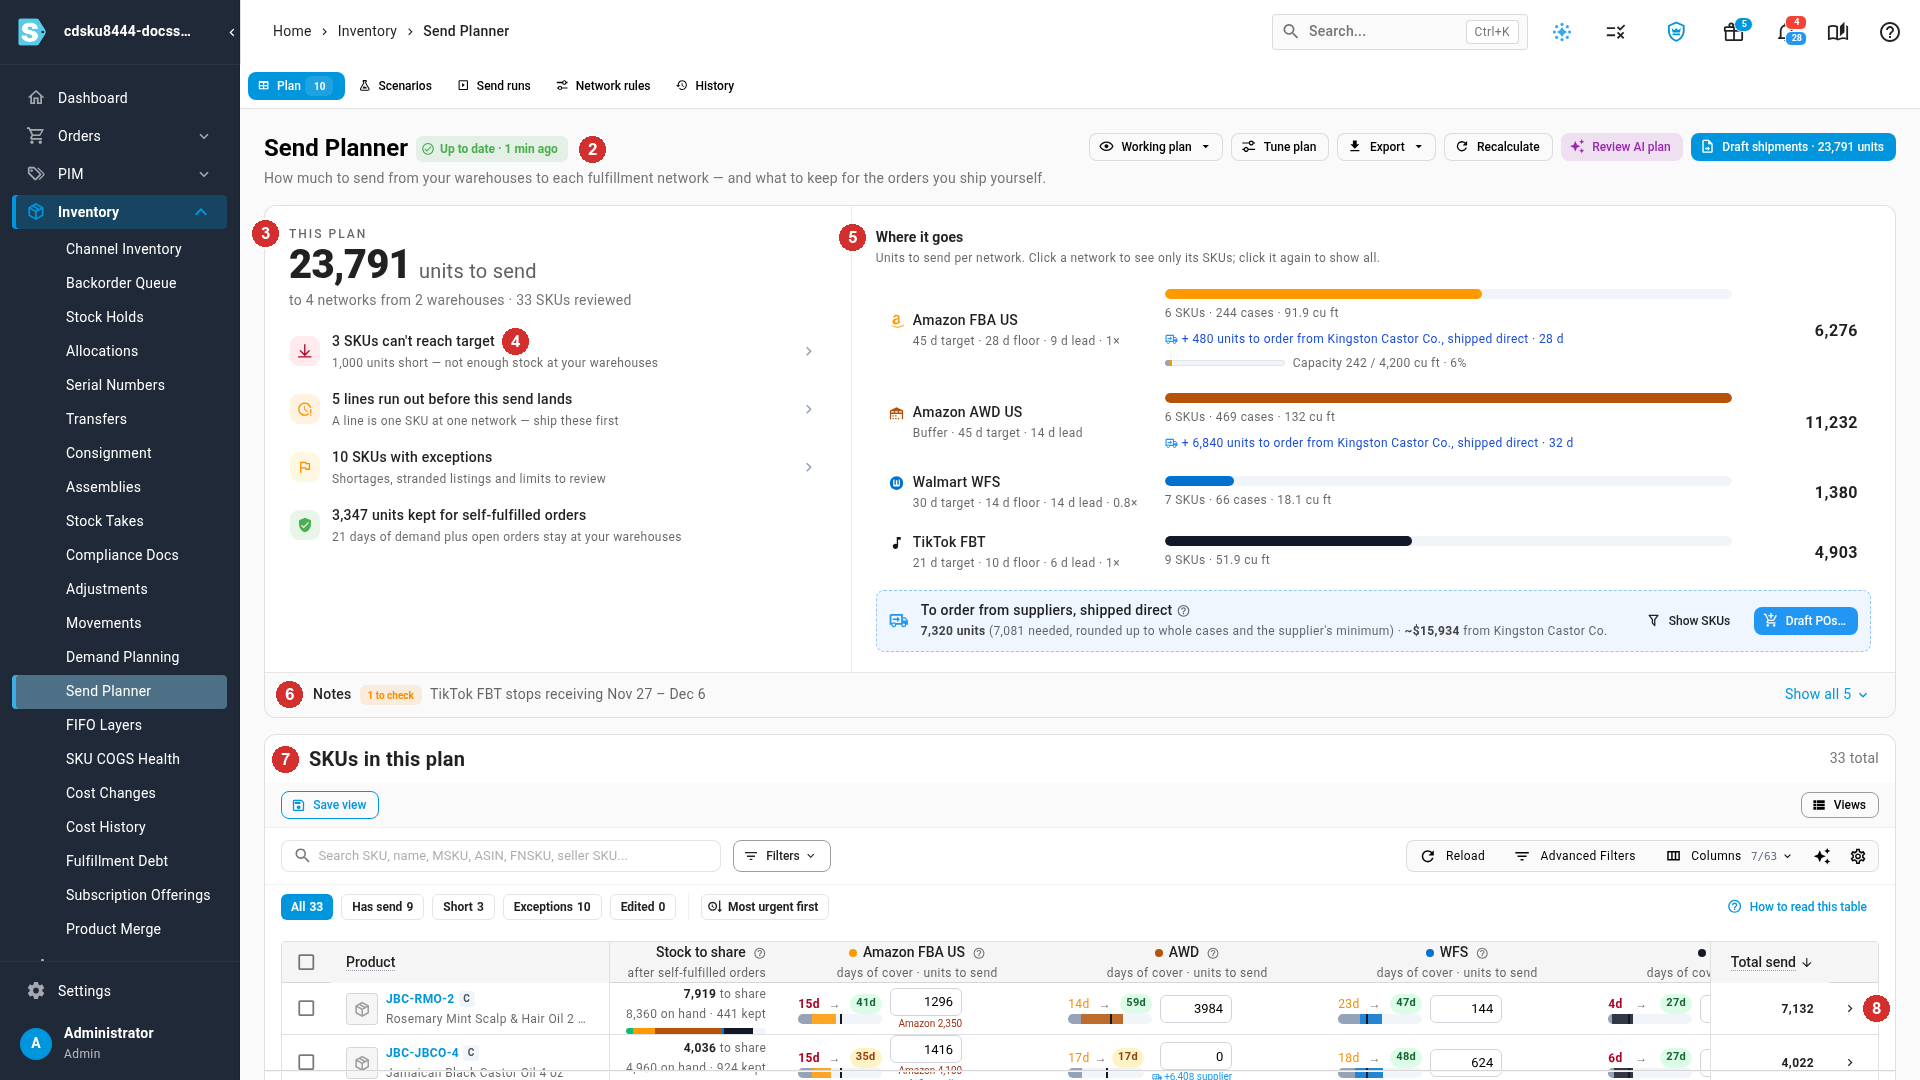The height and width of the screenshot is (1080, 1920).
Task: Click Amazon FBA US column info icon
Action: tap(979, 953)
